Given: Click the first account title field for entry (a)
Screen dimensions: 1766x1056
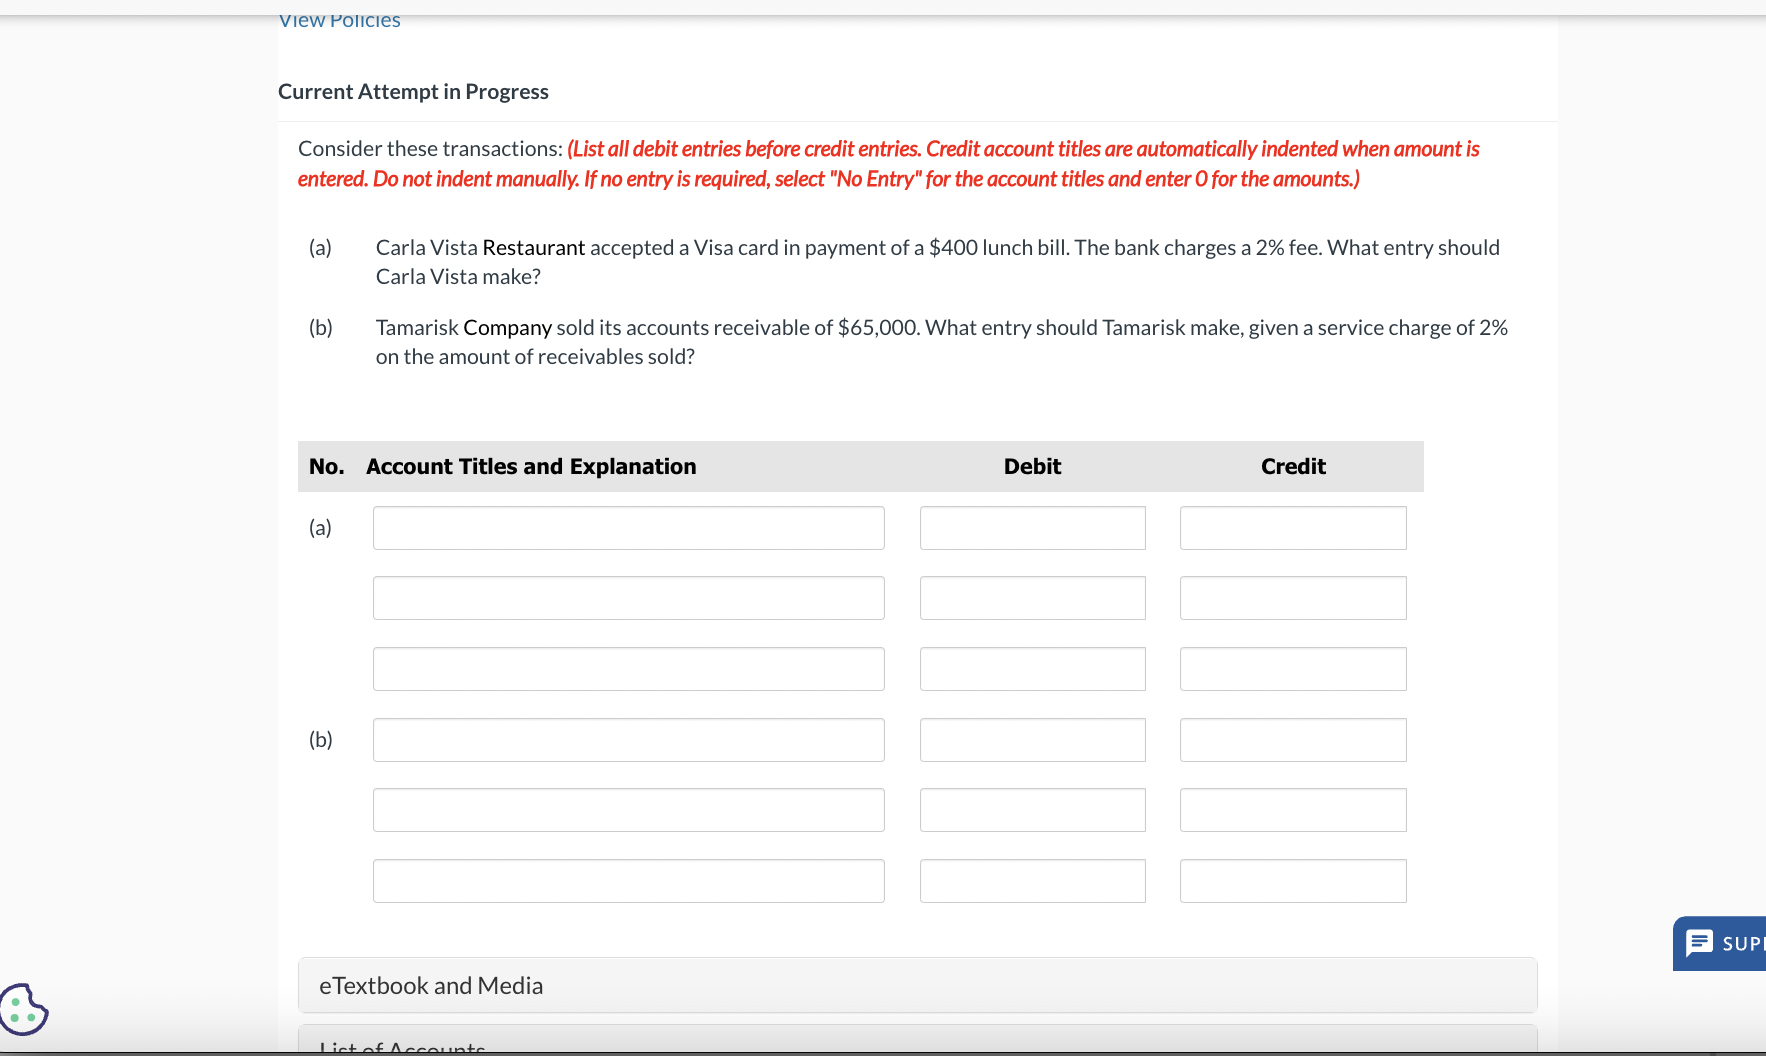Looking at the screenshot, I should coord(628,527).
